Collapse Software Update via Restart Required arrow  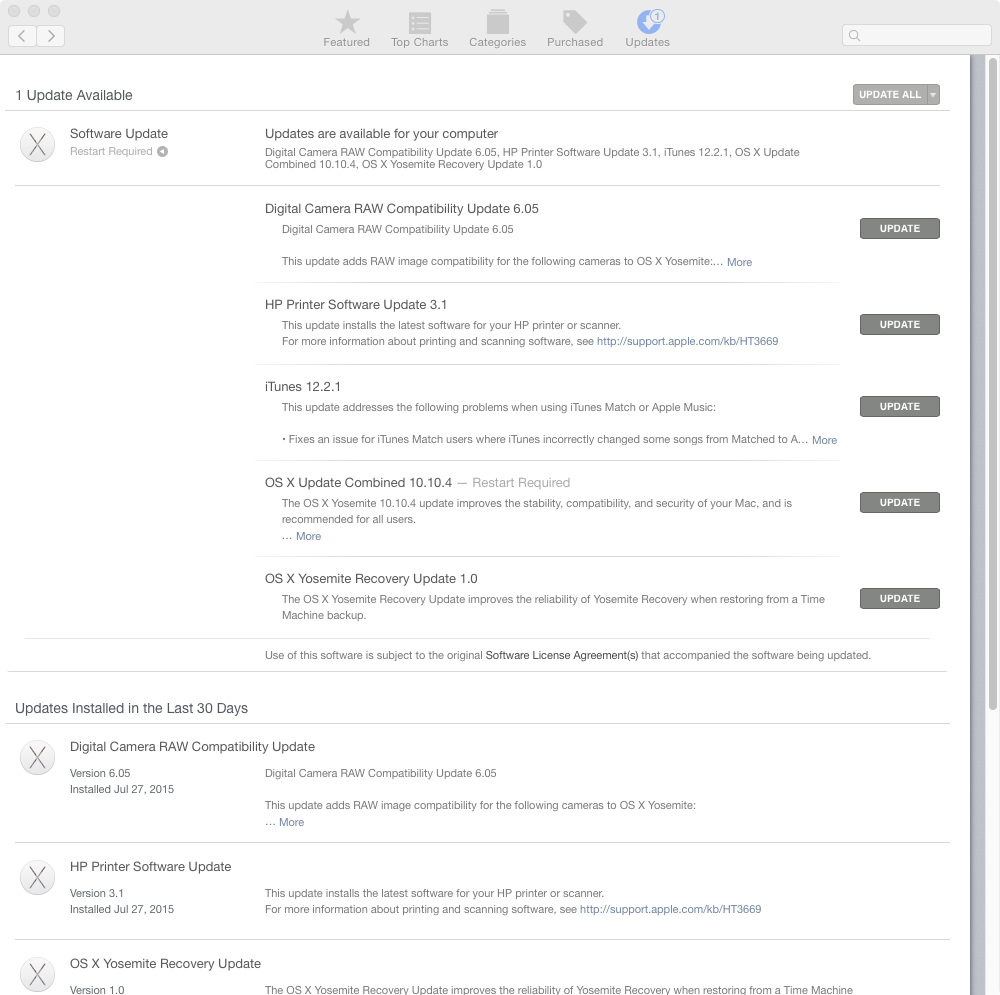[163, 151]
